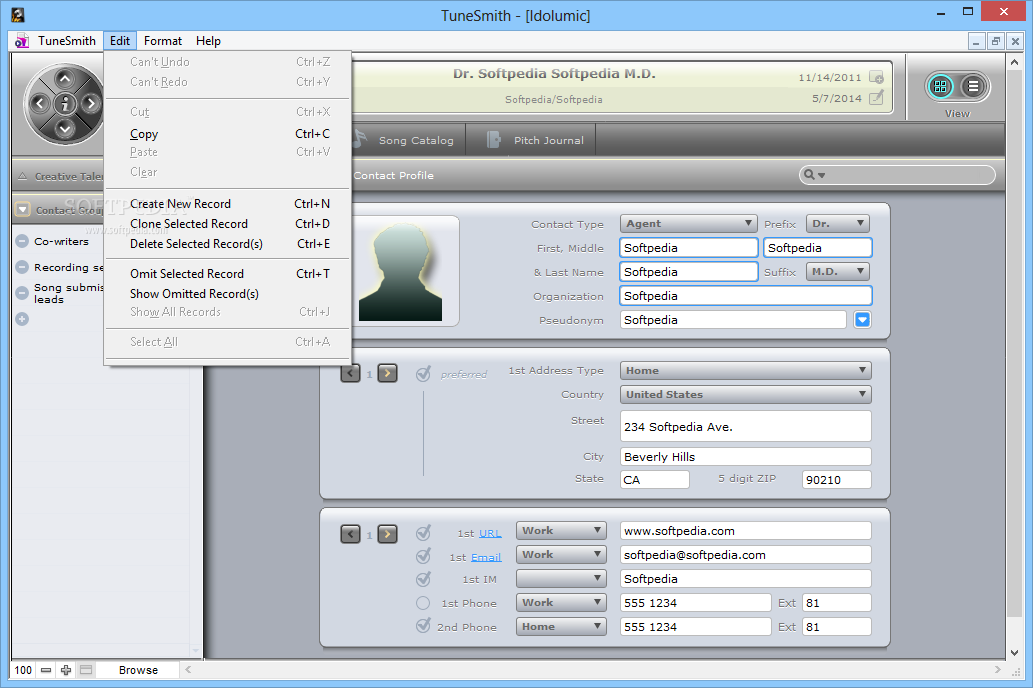Follow the 1st Email link label
The image size is (1033, 688).
[486, 558]
